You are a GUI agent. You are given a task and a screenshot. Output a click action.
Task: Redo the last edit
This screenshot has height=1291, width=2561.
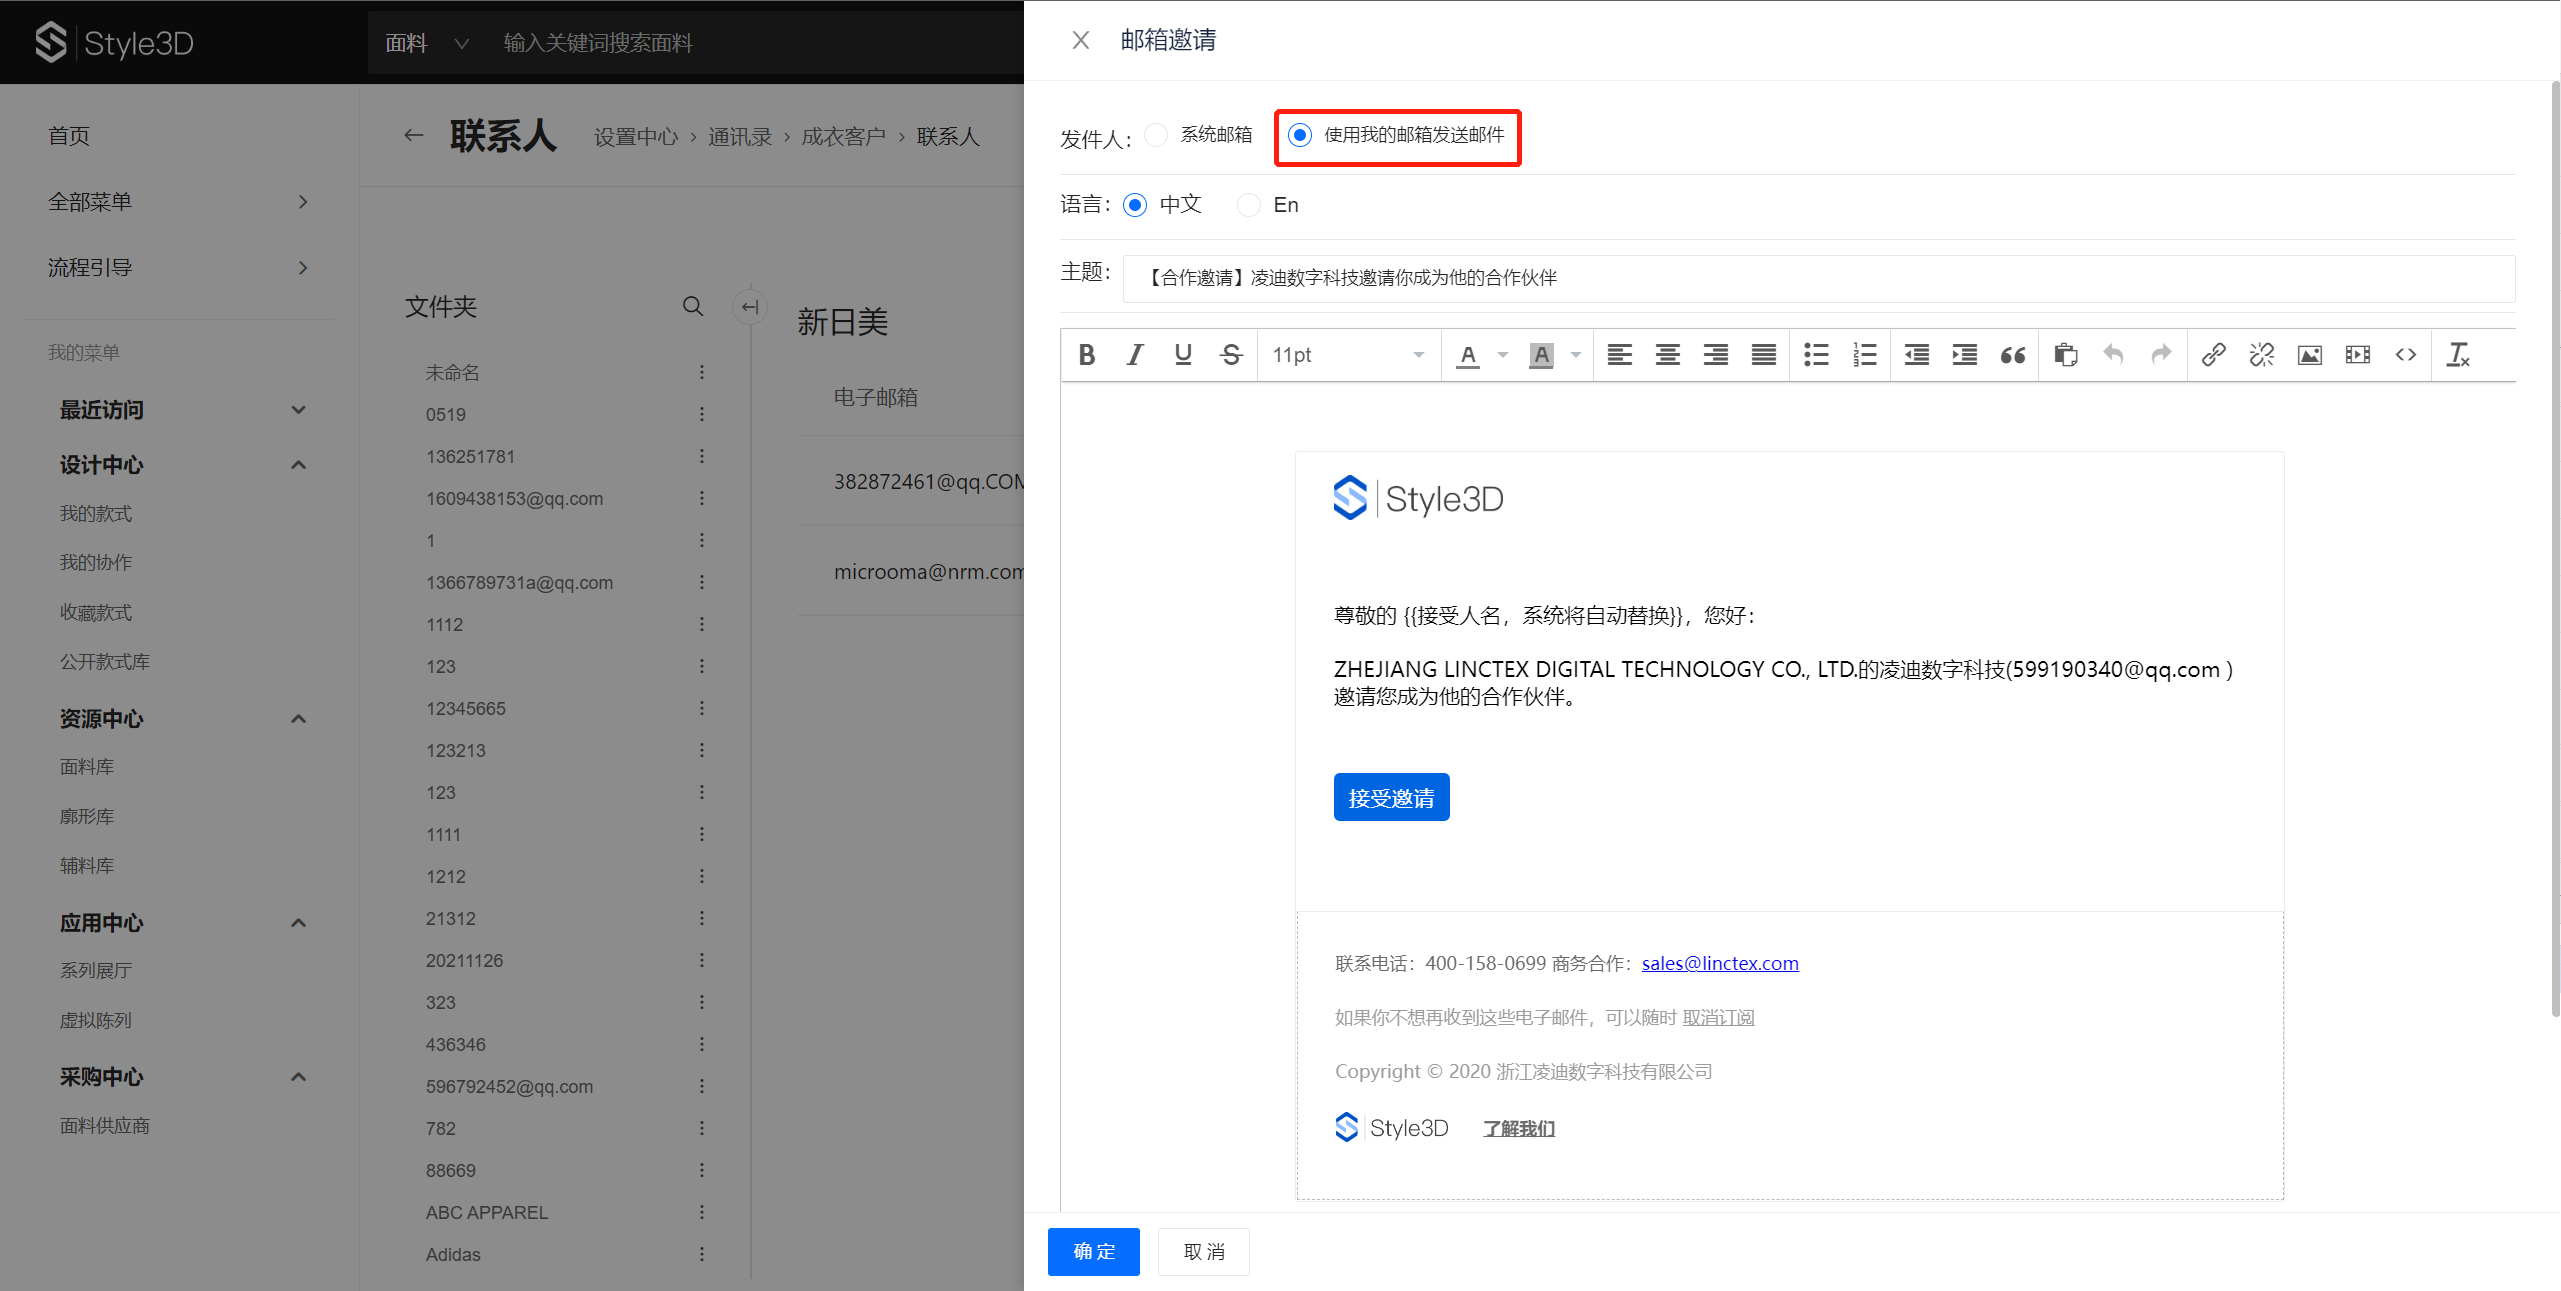point(2161,355)
